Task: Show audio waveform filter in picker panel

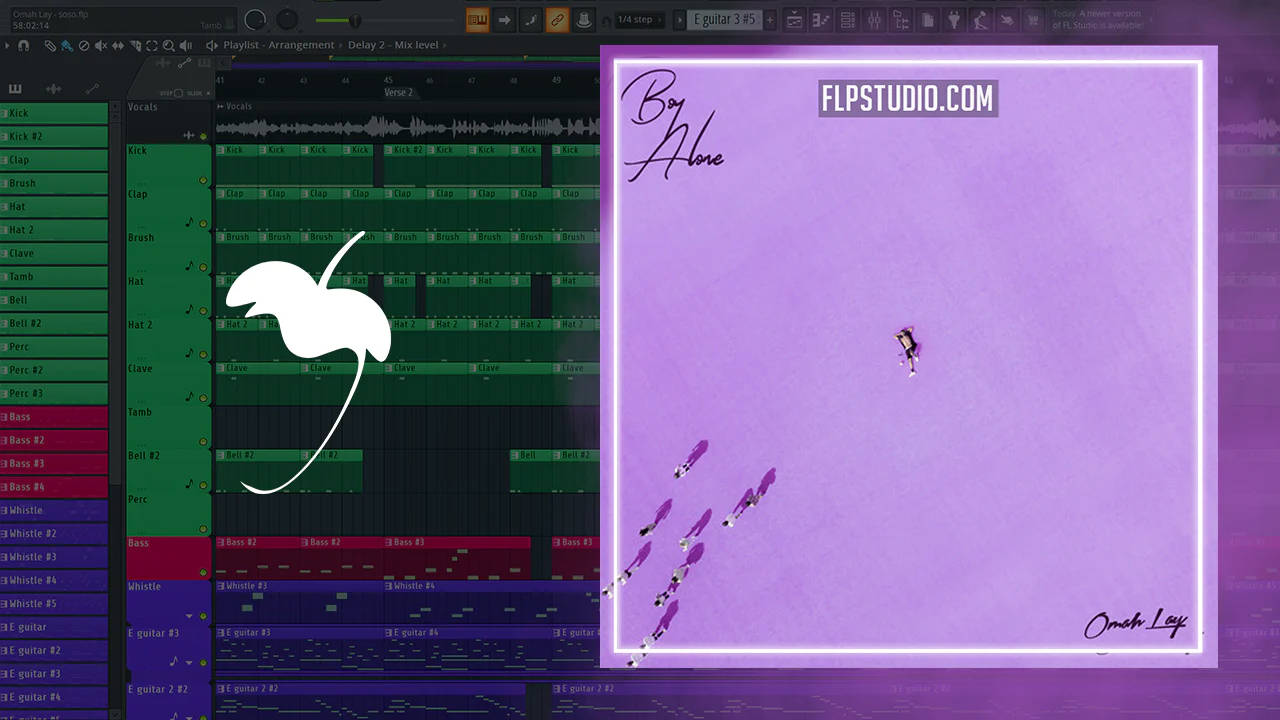Action: [54, 89]
